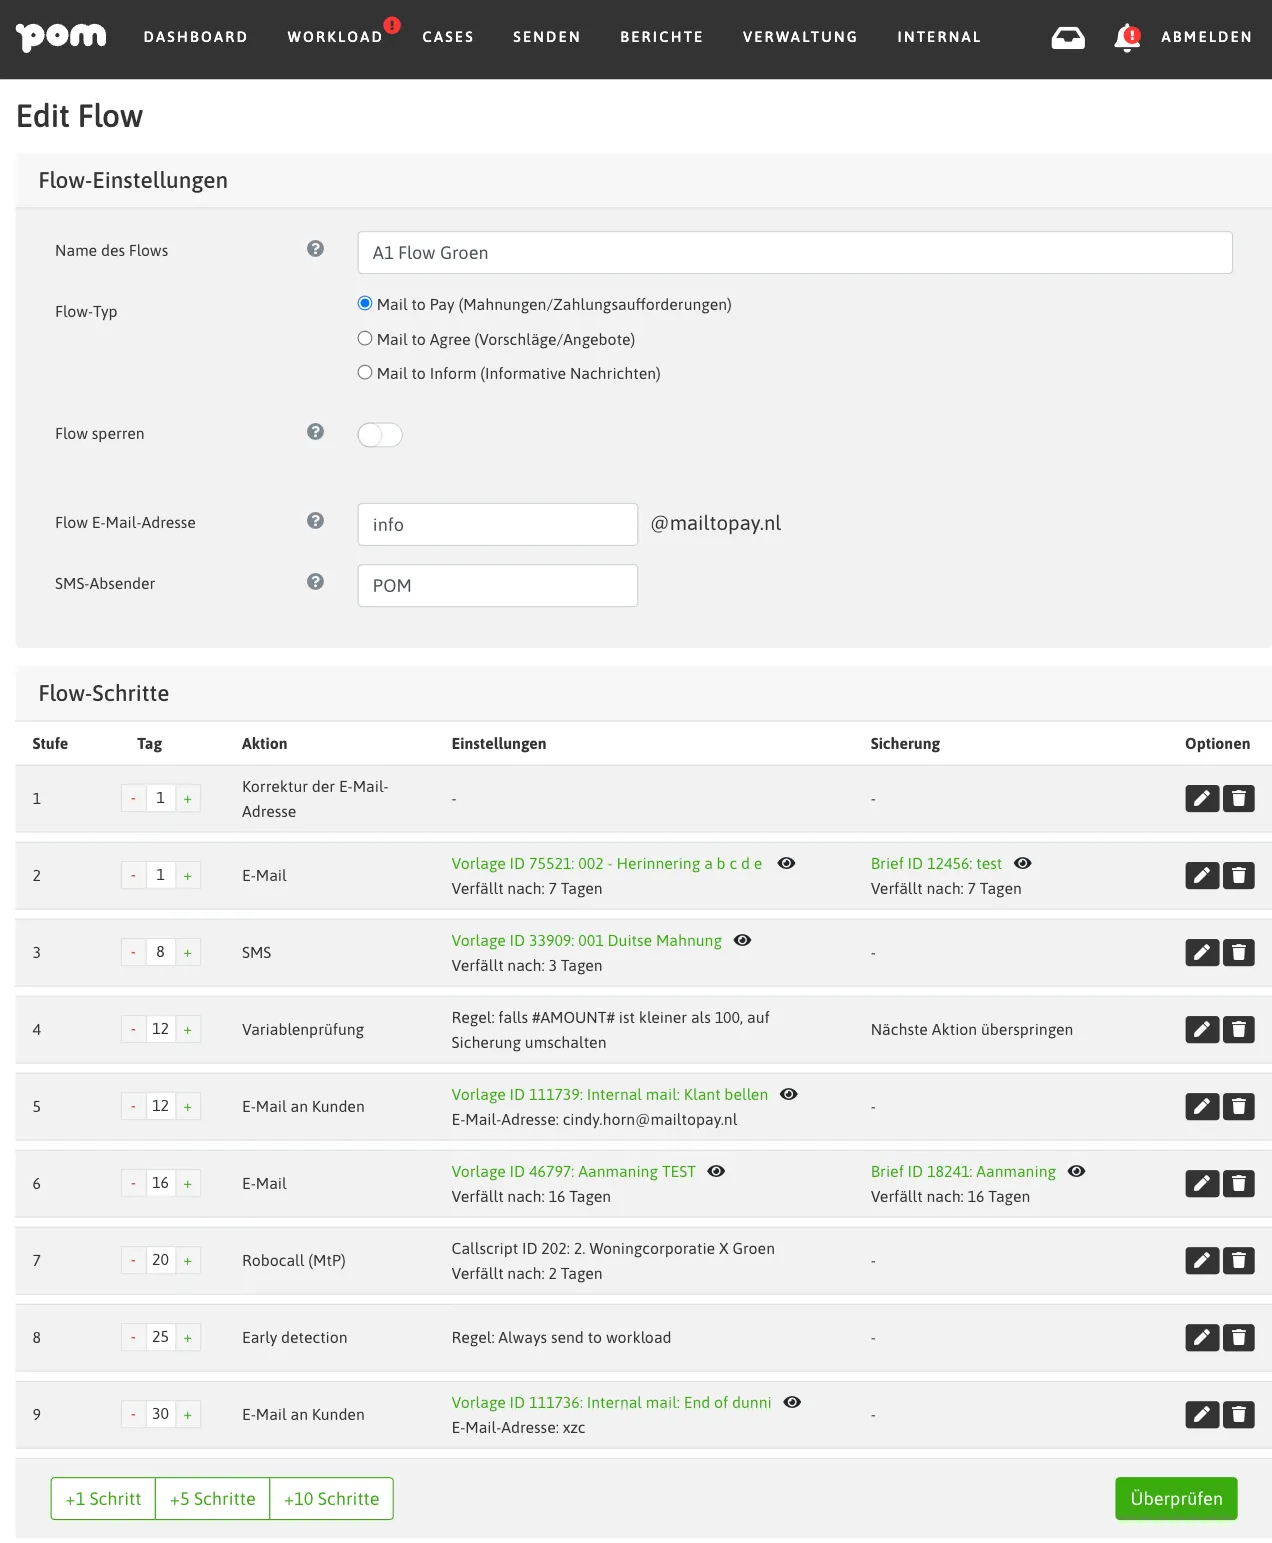This screenshot has height=1543, width=1272.
Task: Click Abmelden to log out
Action: pyautogui.click(x=1206, y=37)
